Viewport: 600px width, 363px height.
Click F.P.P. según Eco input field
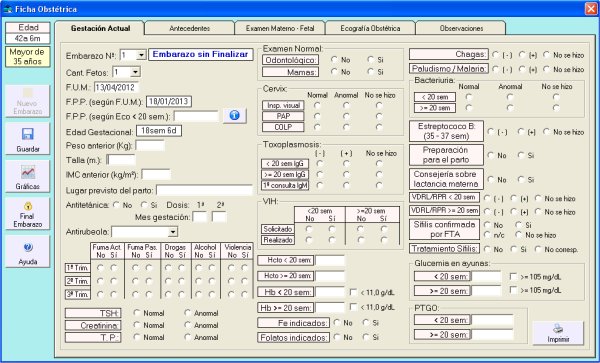click(196, 116)
